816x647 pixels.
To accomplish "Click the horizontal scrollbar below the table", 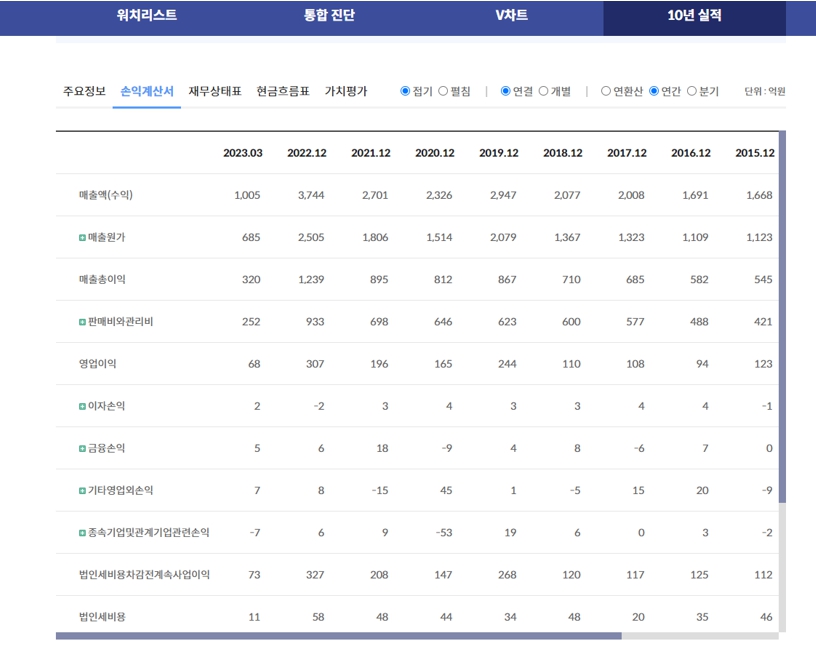I will [338, 636].
